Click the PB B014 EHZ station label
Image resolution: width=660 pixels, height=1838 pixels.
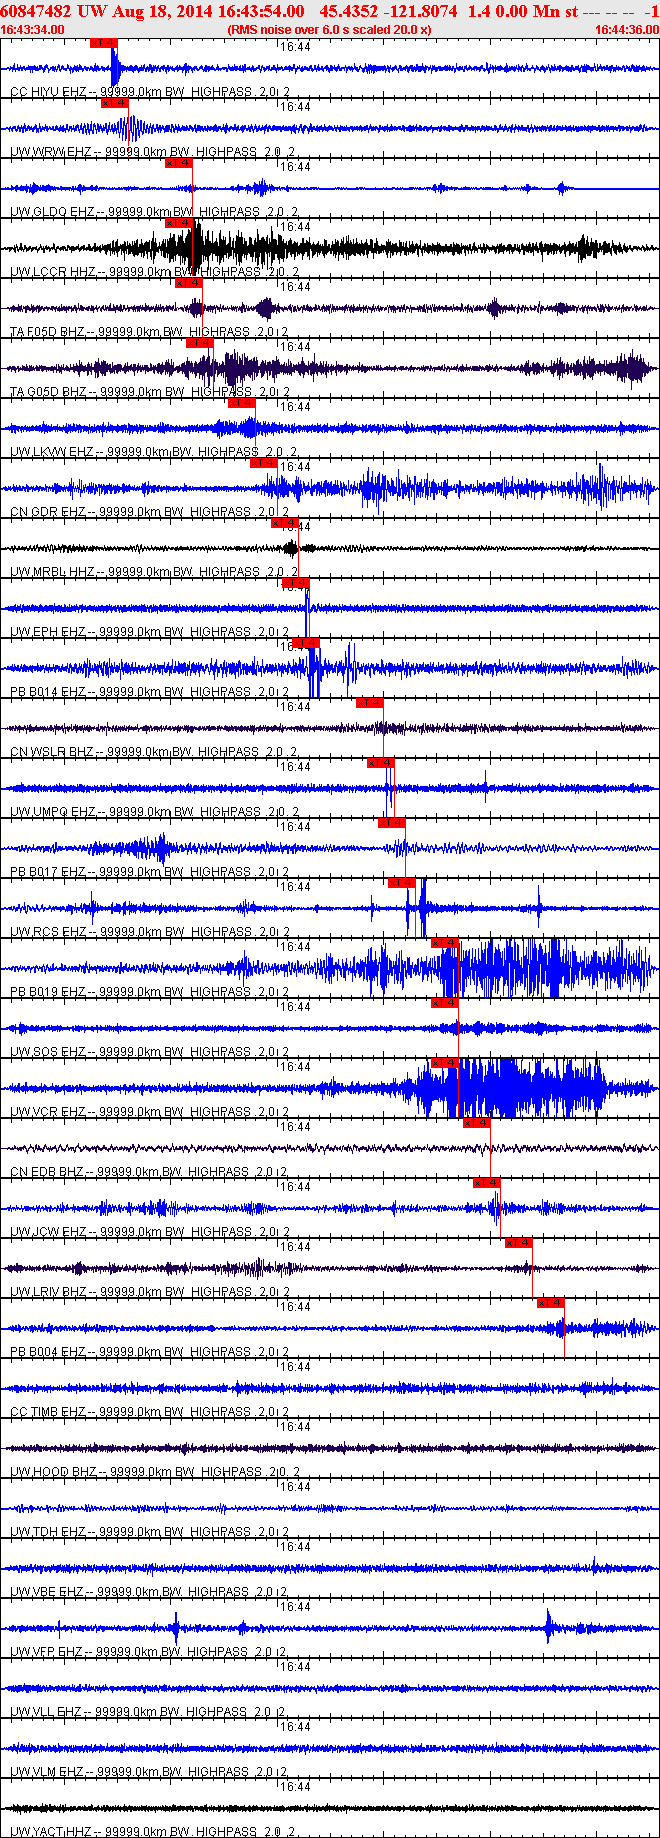click(48, 692)
